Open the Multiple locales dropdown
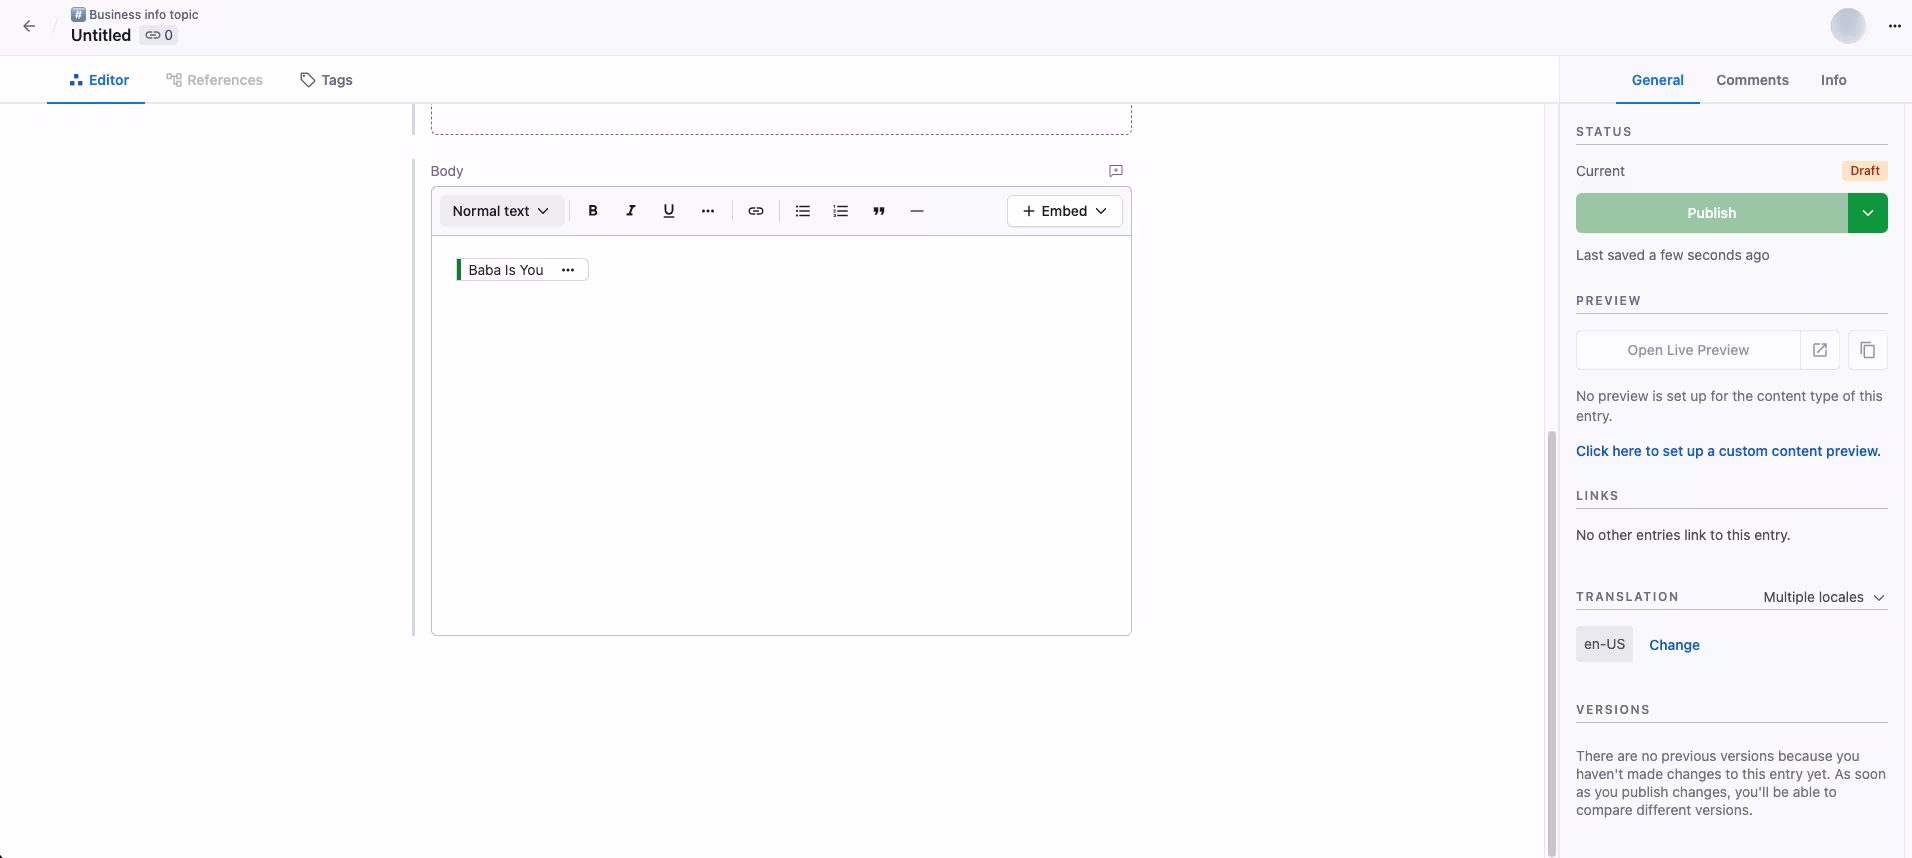 1824,597
